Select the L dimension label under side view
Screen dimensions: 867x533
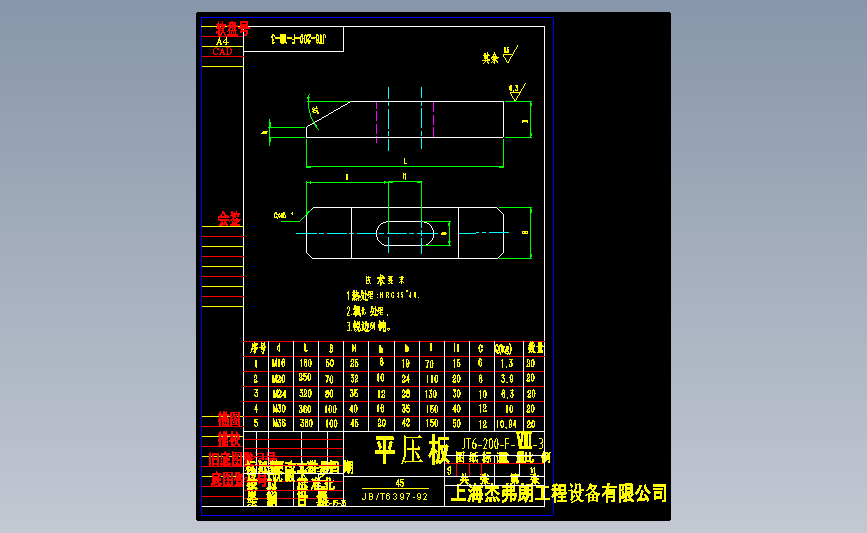tap(405, 161)
